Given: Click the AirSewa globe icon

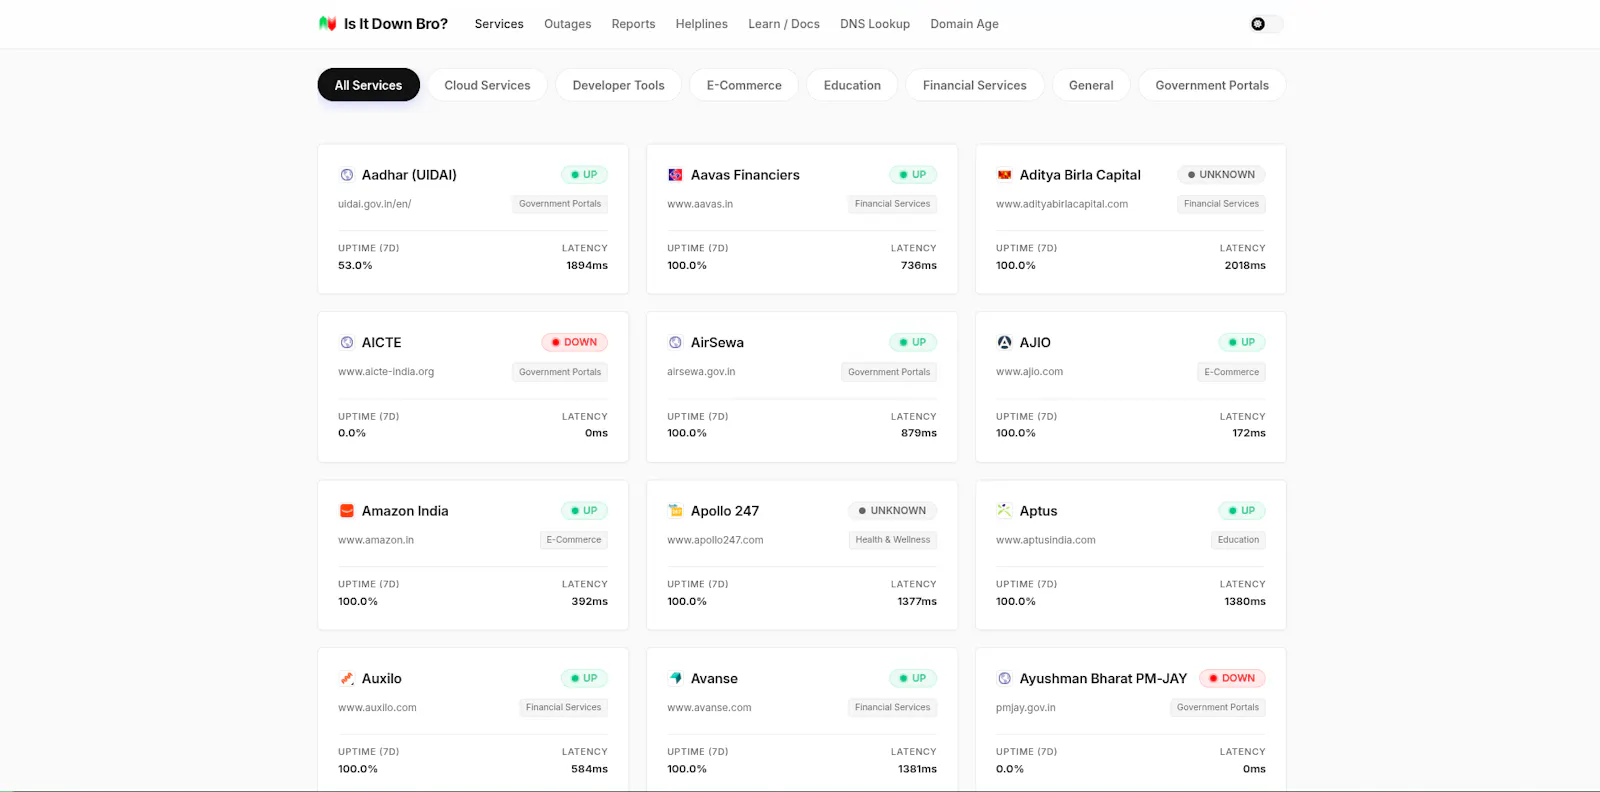Looking at the screenshot, I should click(x=675, y=342).
